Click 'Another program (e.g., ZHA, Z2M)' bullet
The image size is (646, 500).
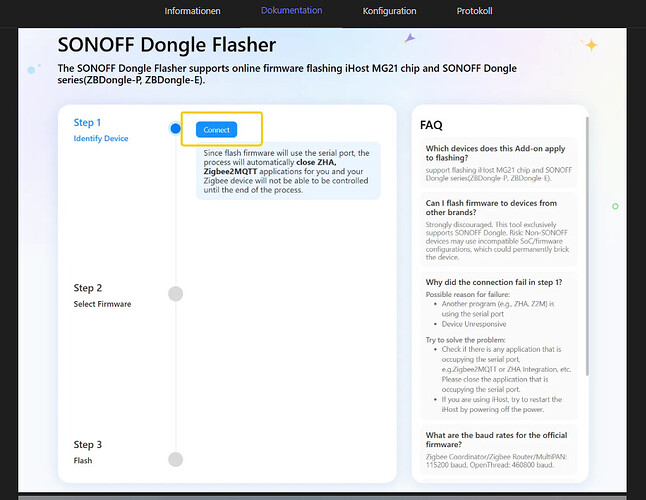tap(498, 309)
